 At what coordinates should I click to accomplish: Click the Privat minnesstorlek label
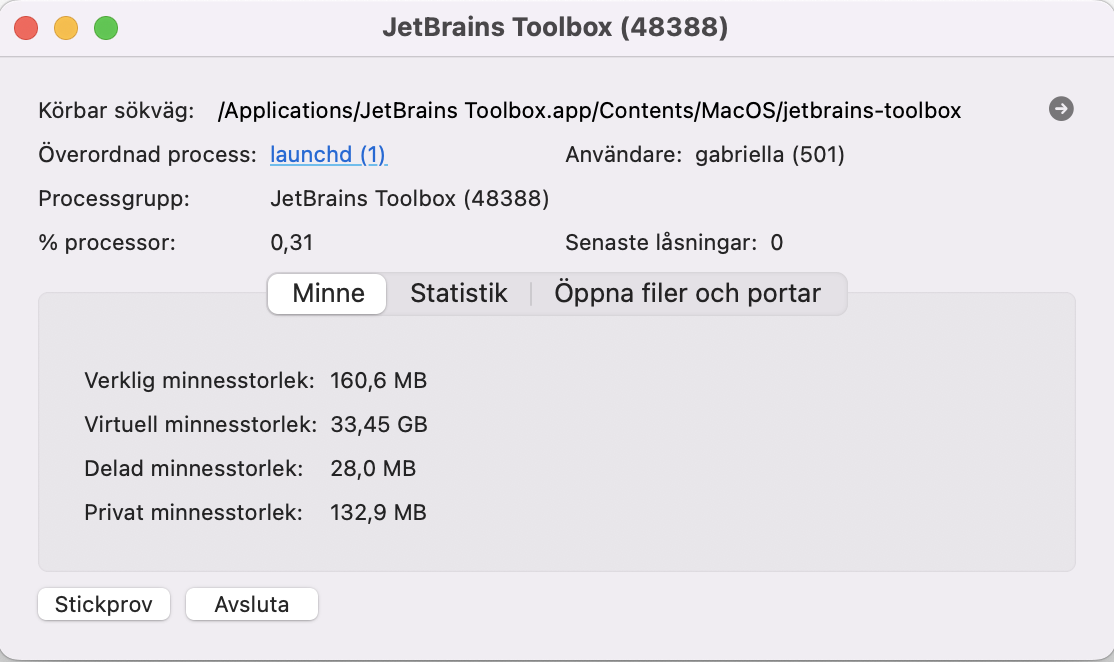(x=193, y=512)
